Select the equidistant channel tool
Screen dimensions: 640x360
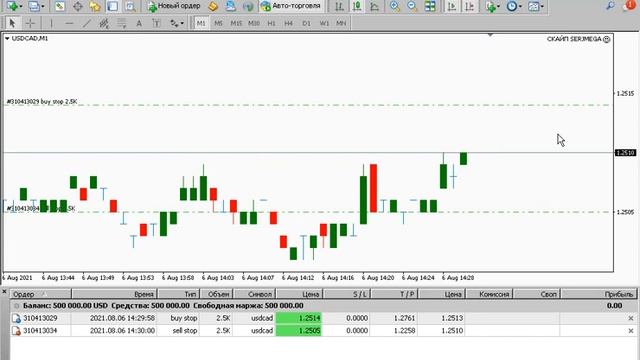click(x=104, y=23)
